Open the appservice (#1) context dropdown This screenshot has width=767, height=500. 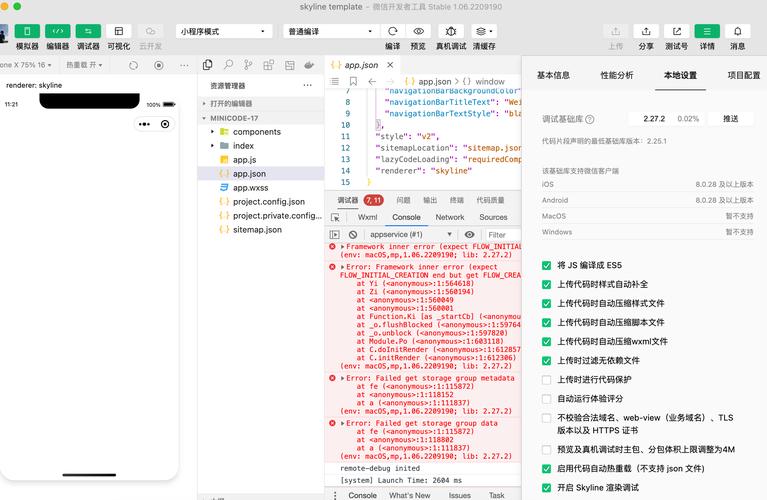click(x=410, y=234)
